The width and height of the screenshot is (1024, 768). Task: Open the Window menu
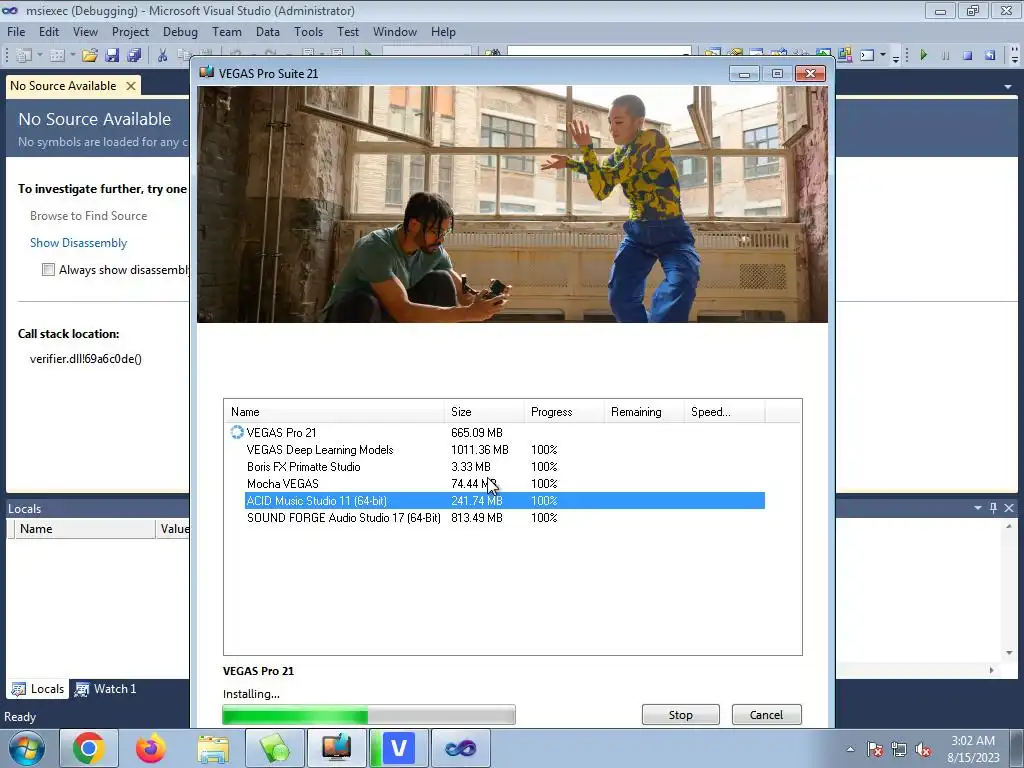394,32
